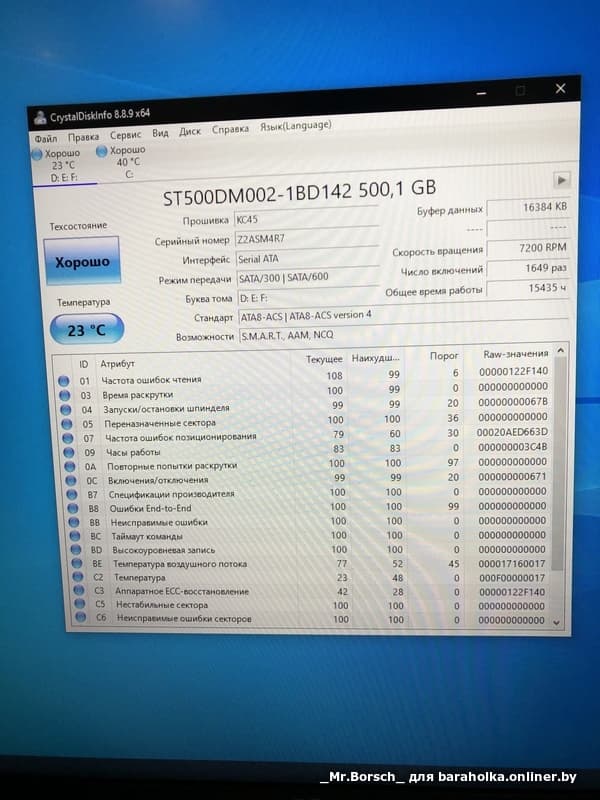Click status icon for attribute 01

click(64, 381)
